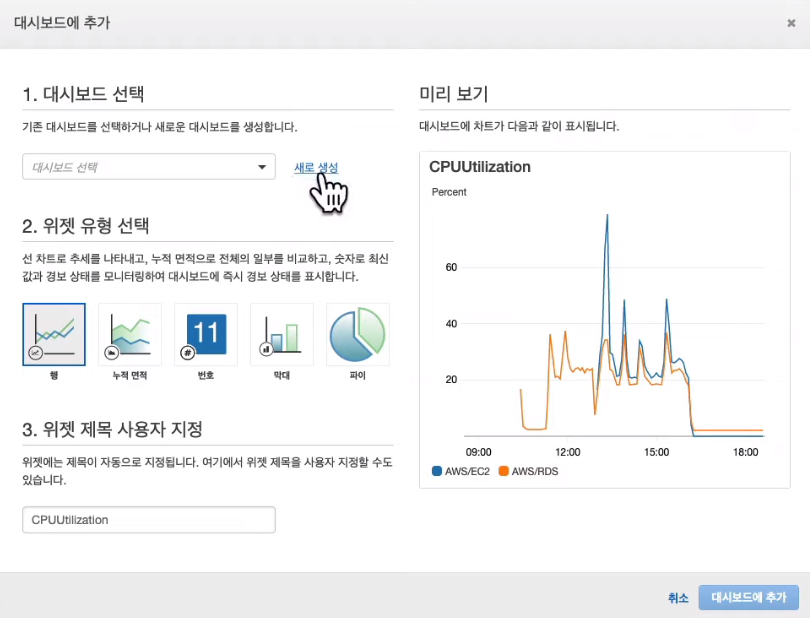The width and height of the screenshot is (810, 618).
Task: Select the stacked area widget type
Action: (130, 334)
